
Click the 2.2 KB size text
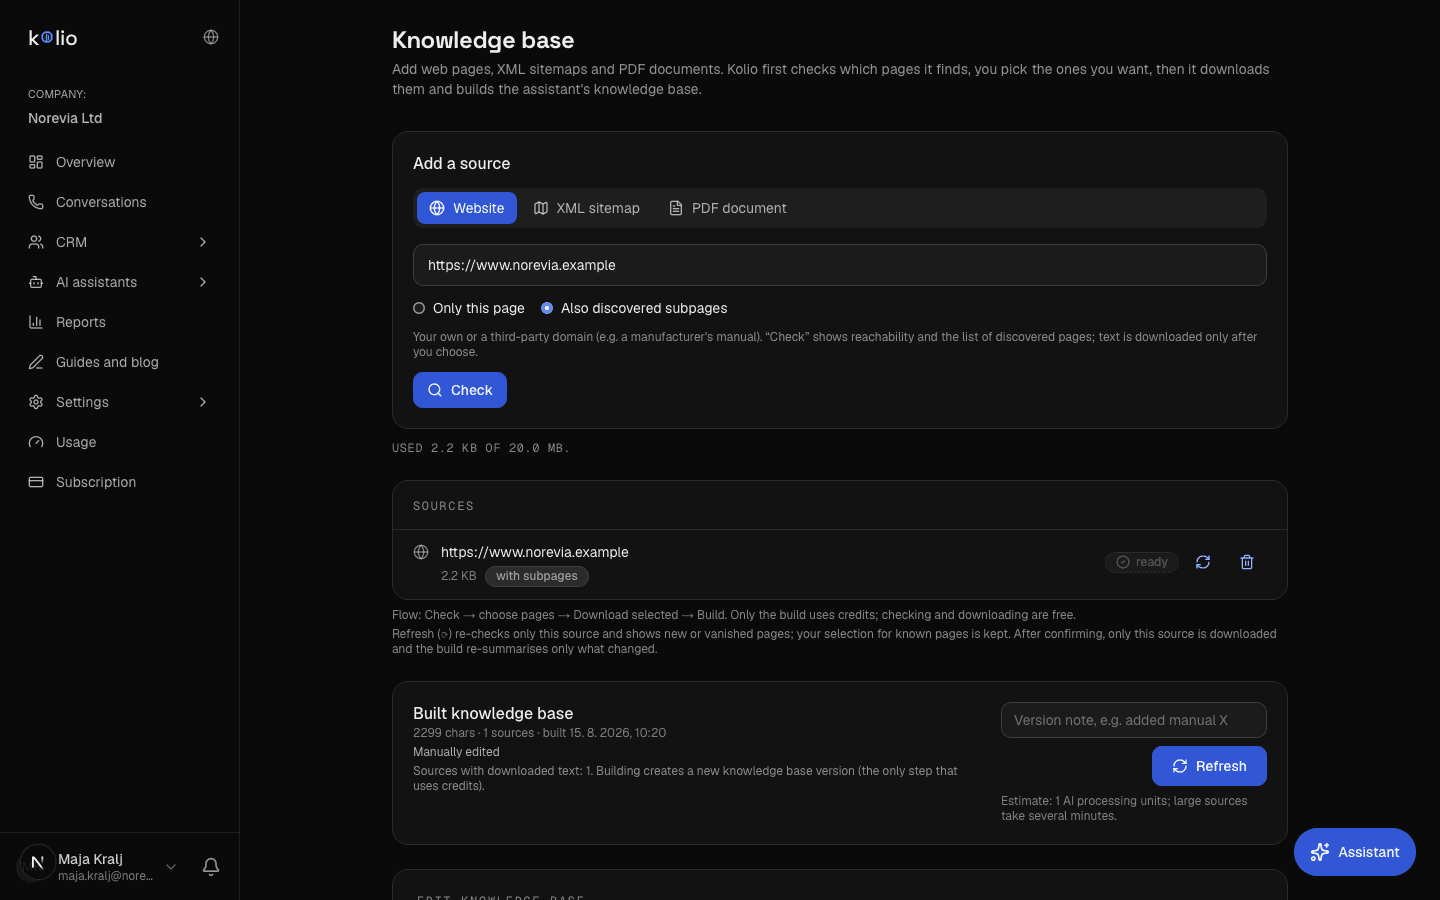click(459, 576)
